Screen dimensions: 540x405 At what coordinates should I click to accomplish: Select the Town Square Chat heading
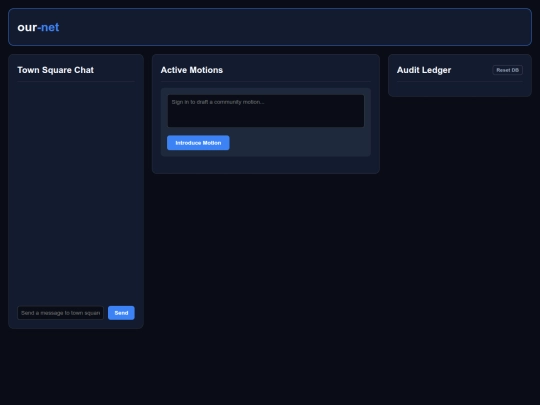click(x=55, y=70)
